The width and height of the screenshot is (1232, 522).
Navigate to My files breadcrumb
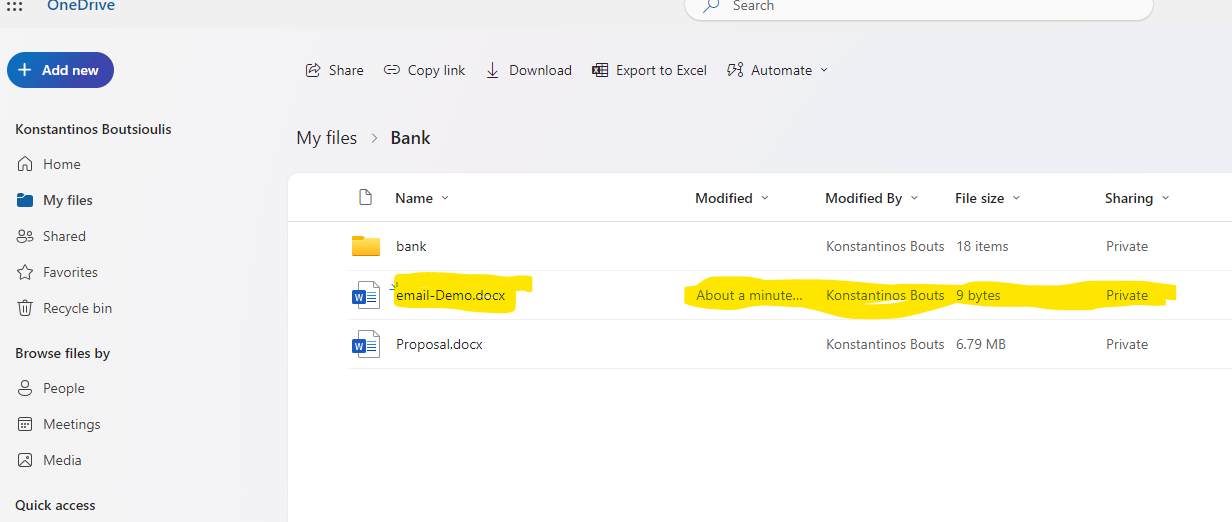click(326, 138)
